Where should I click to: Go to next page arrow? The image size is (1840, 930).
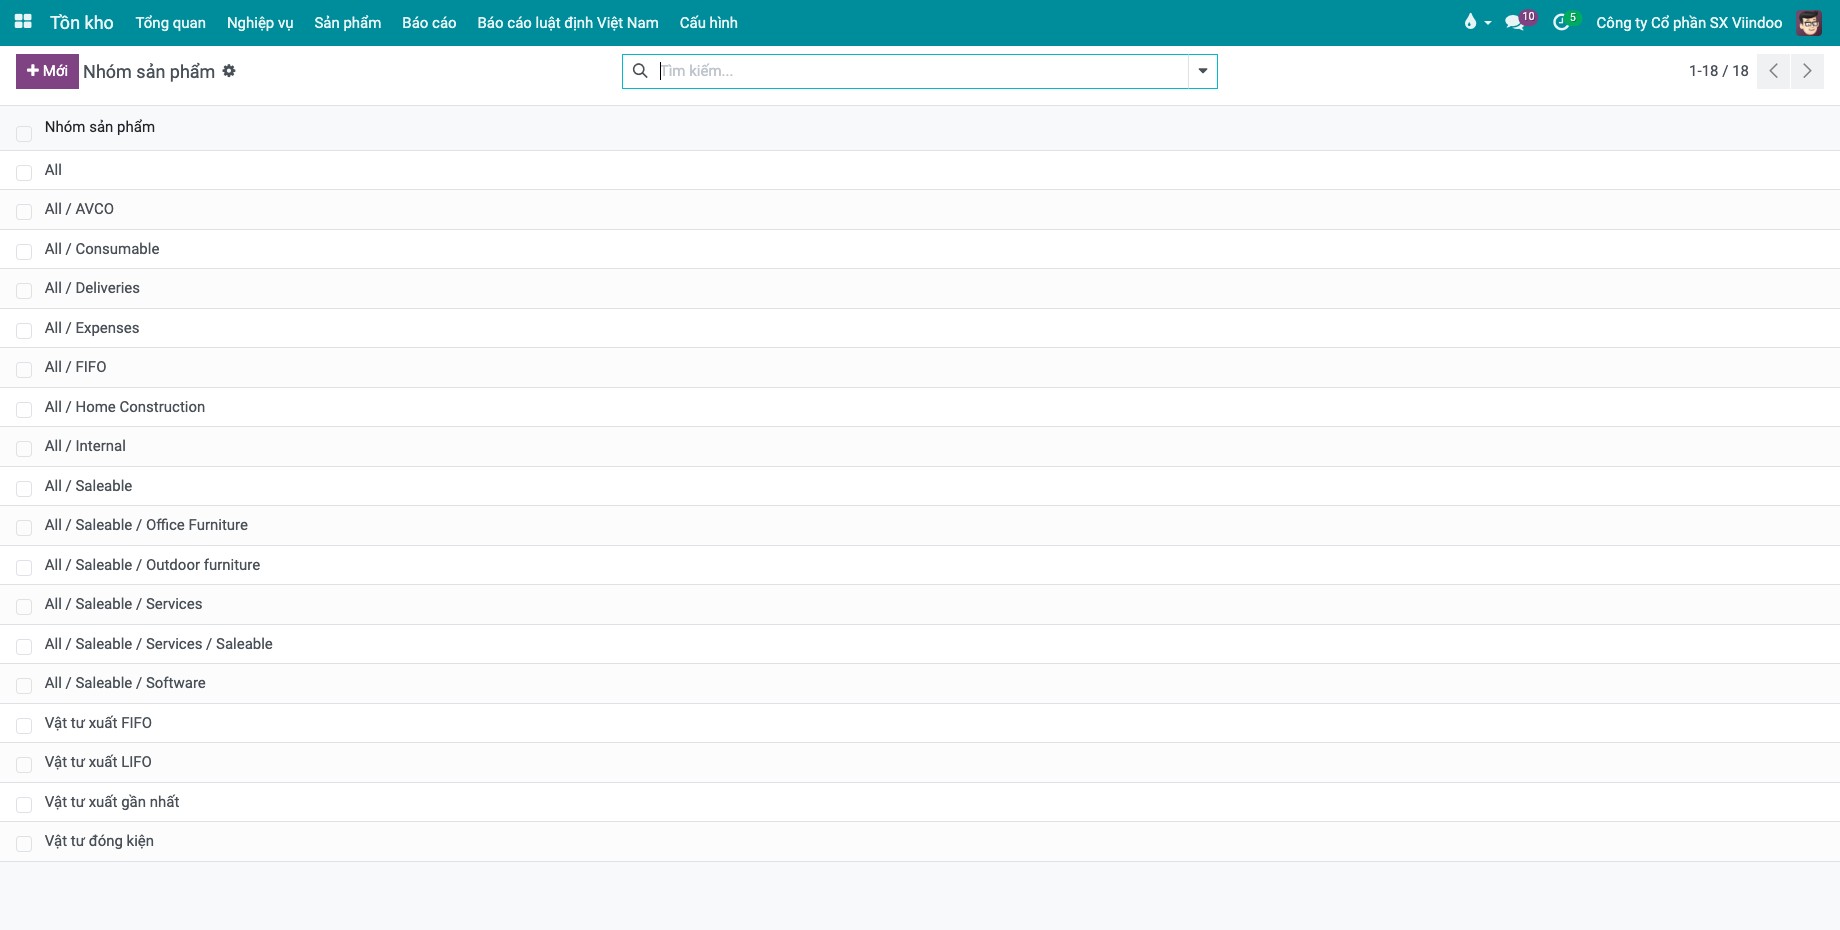pos(1807,71)
